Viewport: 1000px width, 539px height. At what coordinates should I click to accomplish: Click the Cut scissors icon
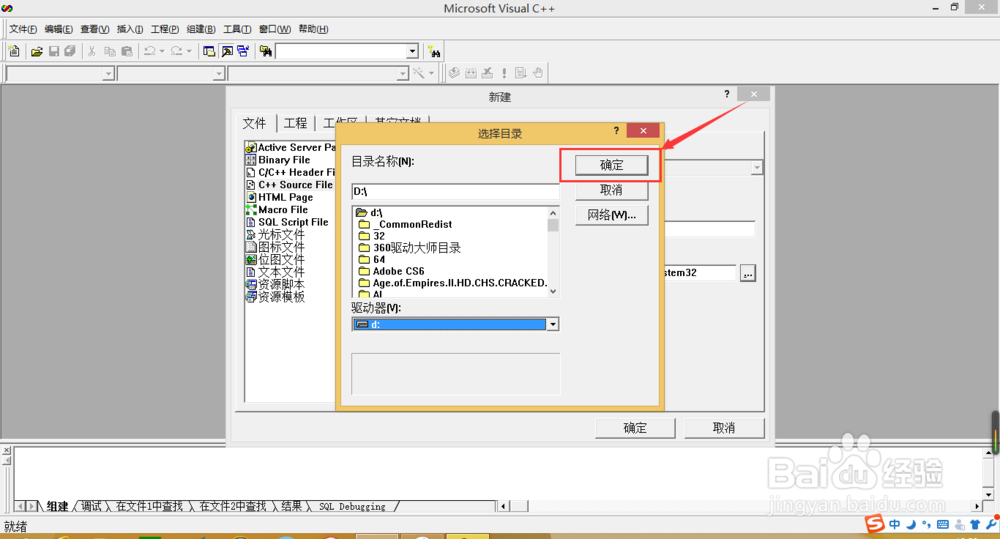[x=92, y=51]
